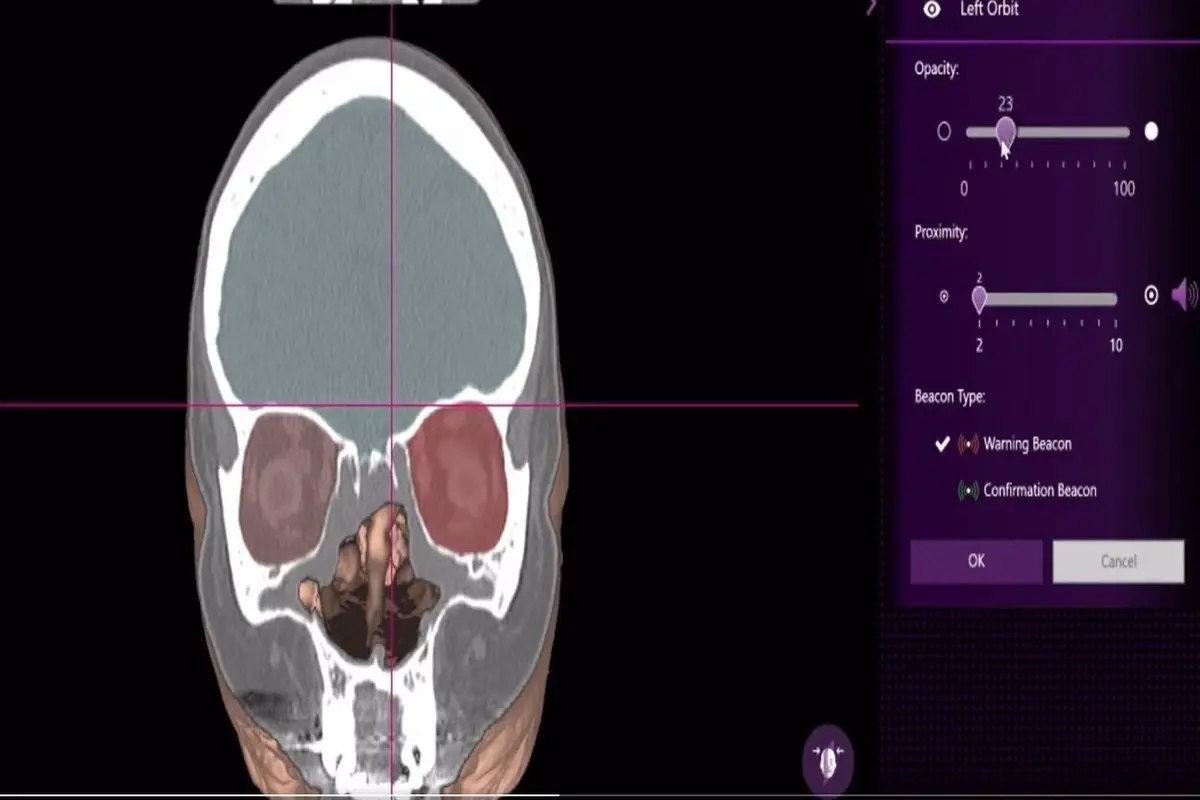Click the Opacity slider handle at 23
The image size is (1200, 800).
point(1005,130)
